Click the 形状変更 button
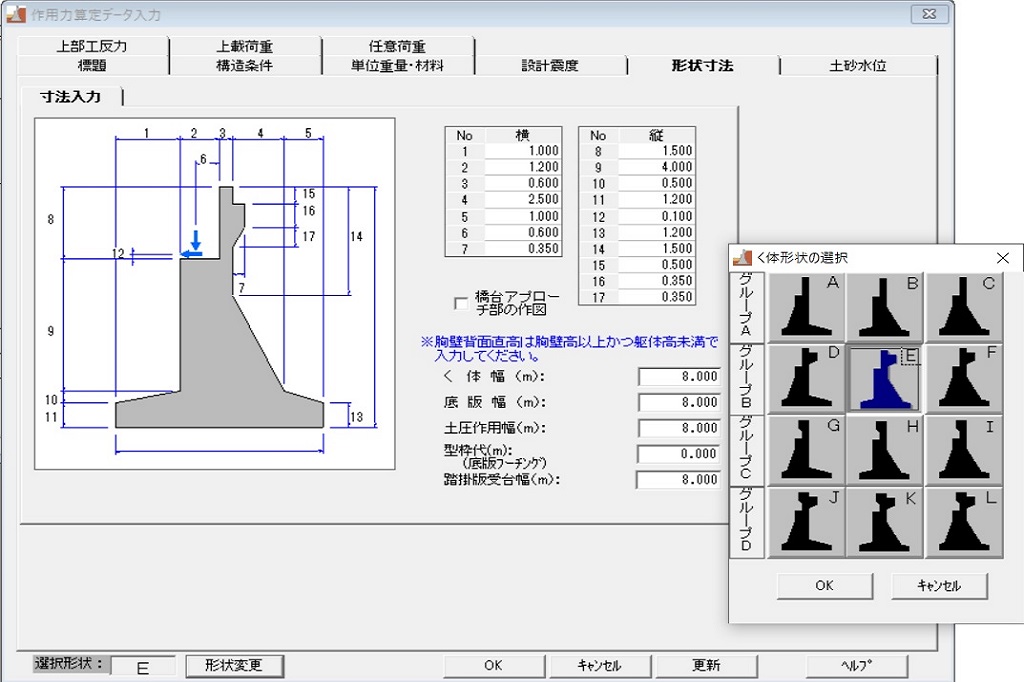Viewport: 1024px width, 682px height. click(234, 666)
